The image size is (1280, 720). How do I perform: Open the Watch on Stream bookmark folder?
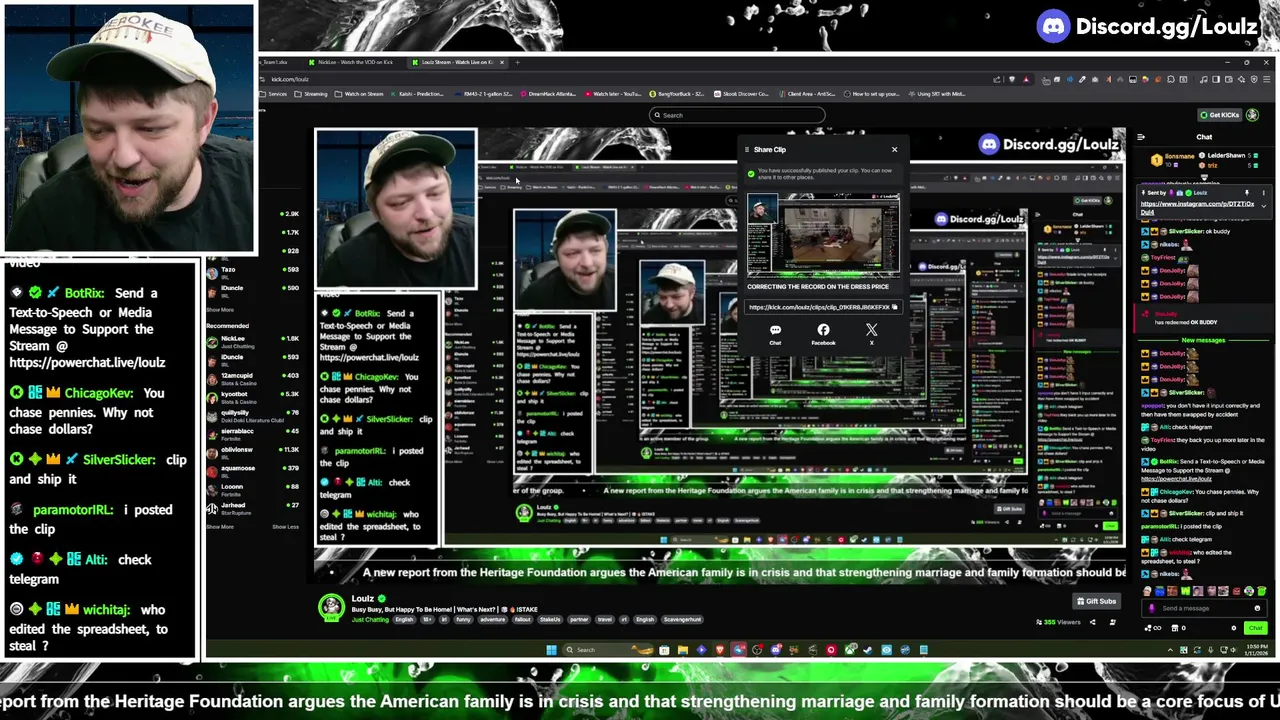click(360, 94)
